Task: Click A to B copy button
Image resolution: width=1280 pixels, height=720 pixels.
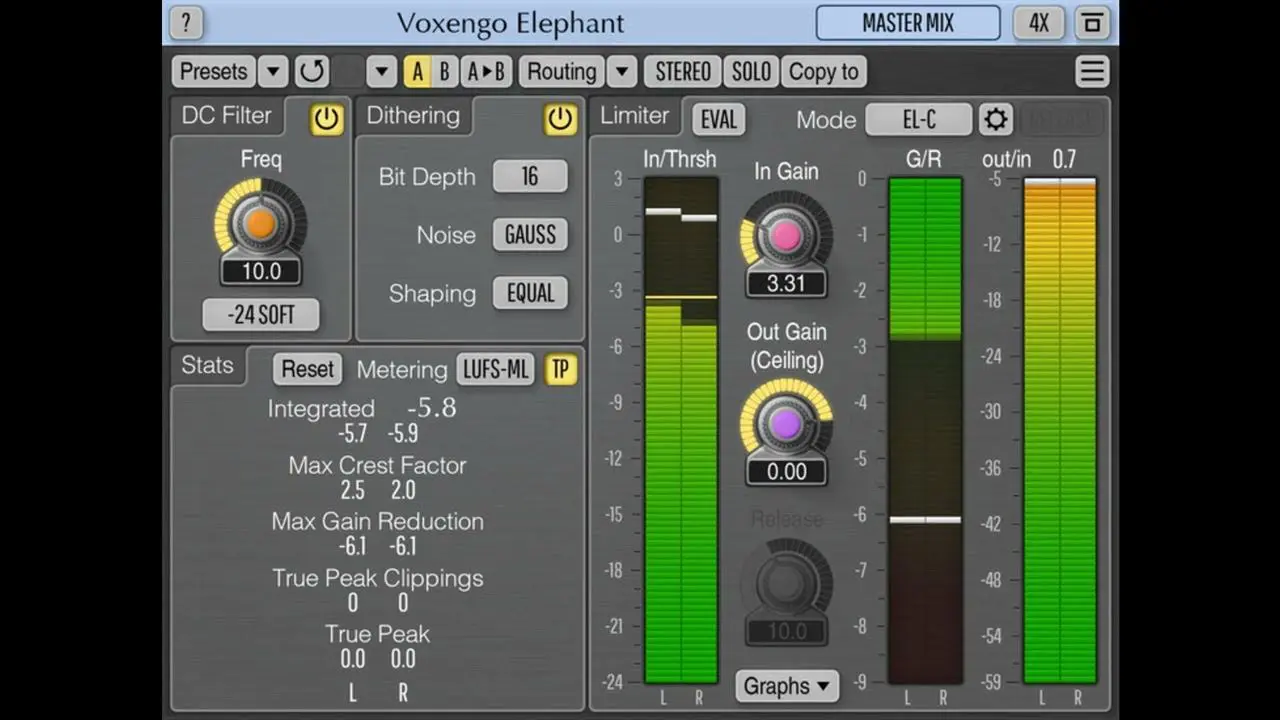Action: (x=486, y=71)
